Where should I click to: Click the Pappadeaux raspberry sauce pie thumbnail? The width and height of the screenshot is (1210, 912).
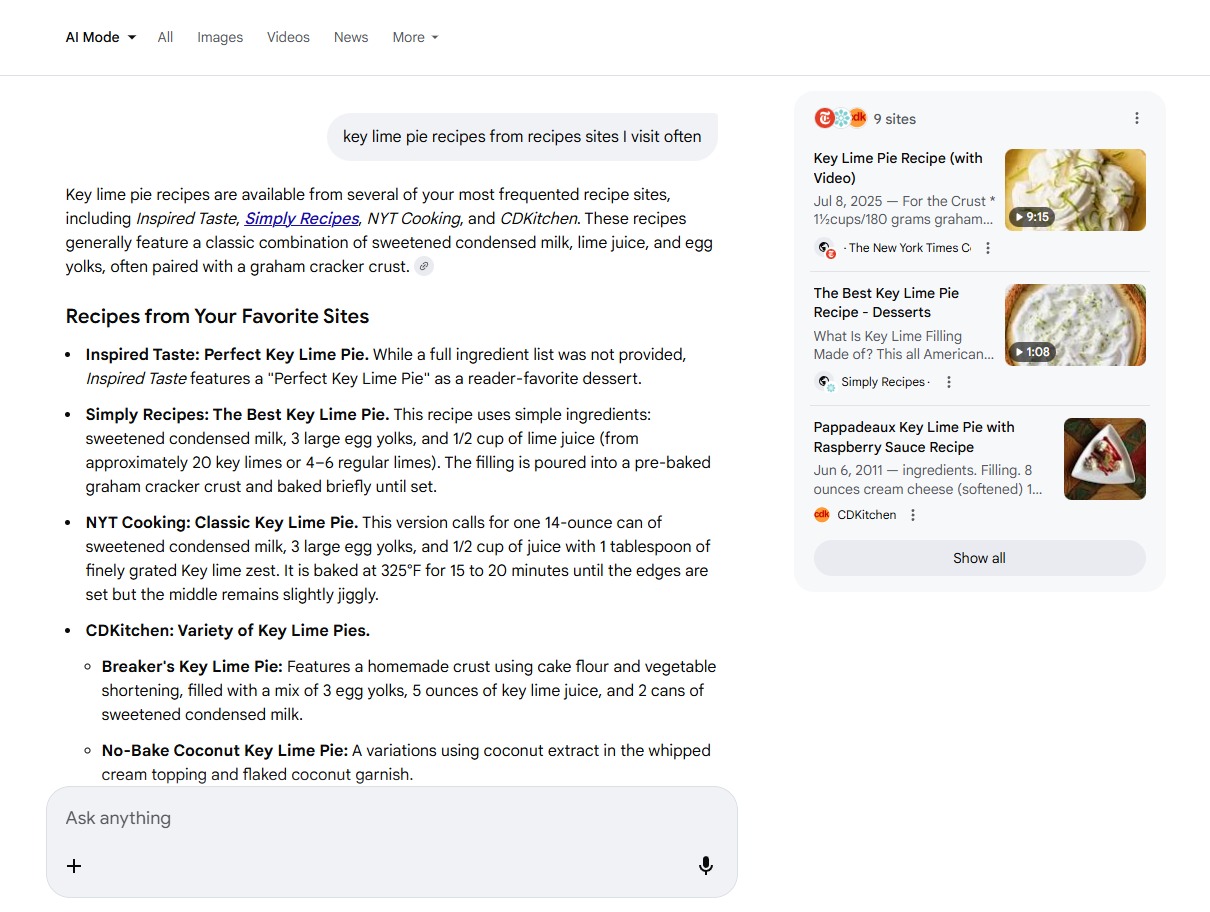1105,458
